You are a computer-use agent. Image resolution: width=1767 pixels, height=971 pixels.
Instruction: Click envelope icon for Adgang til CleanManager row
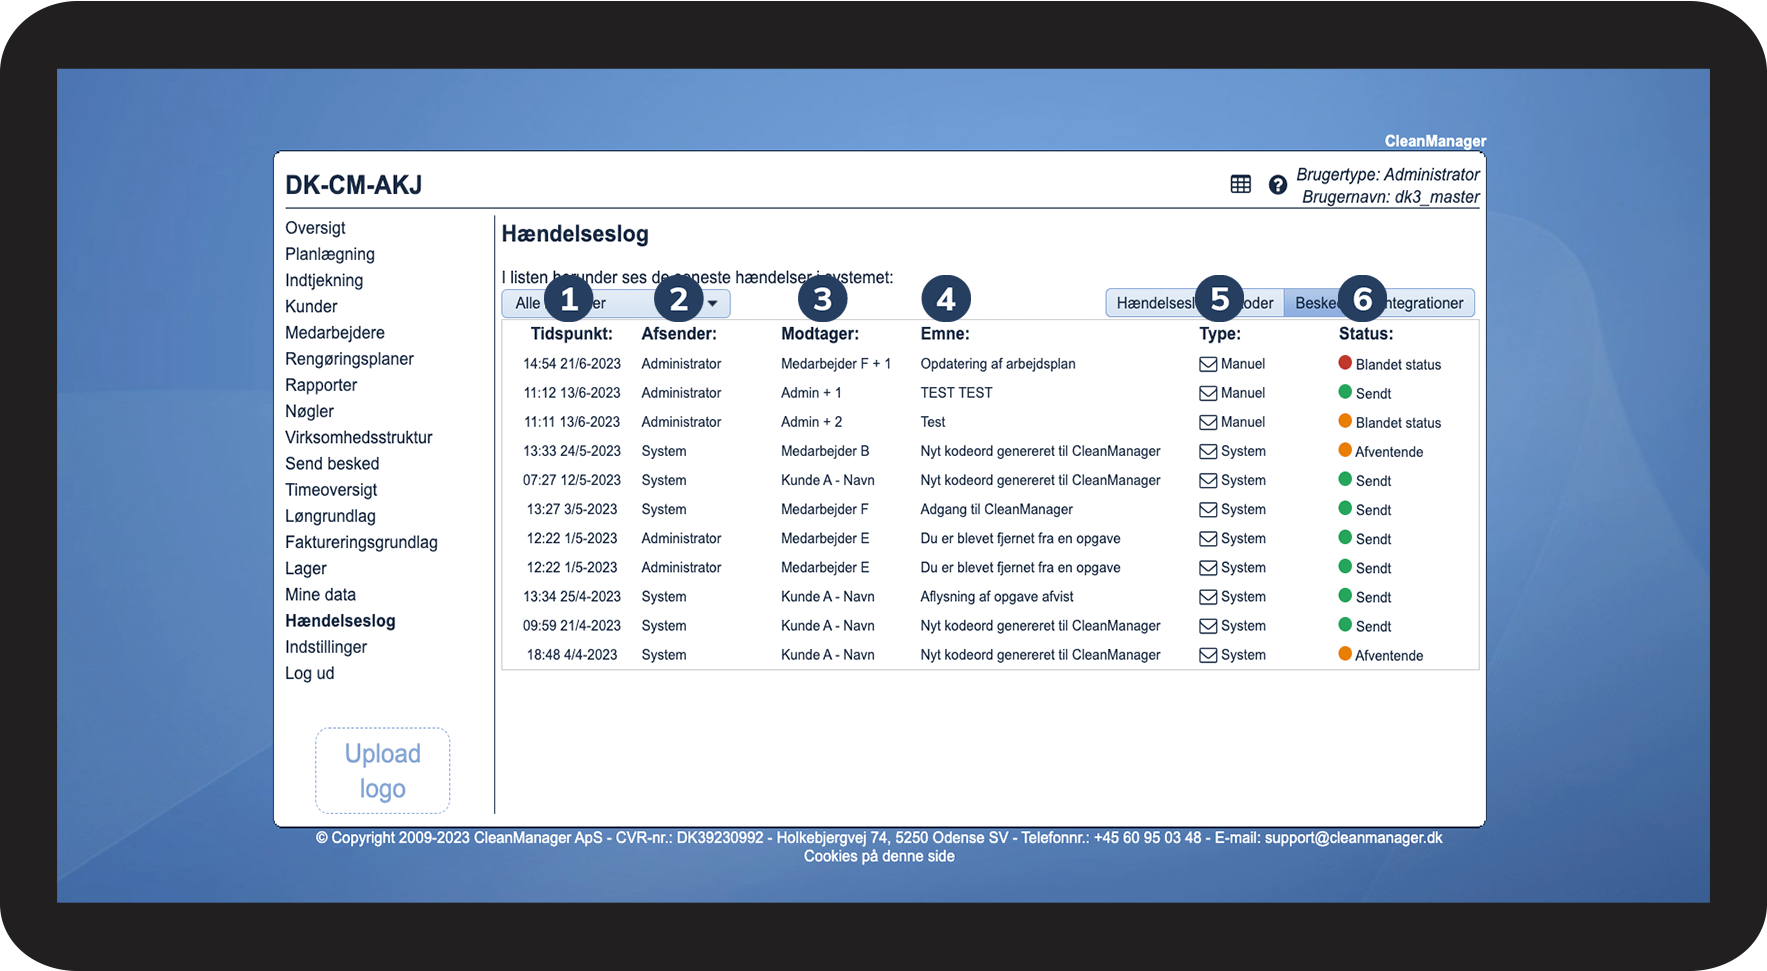(1208, 509)
